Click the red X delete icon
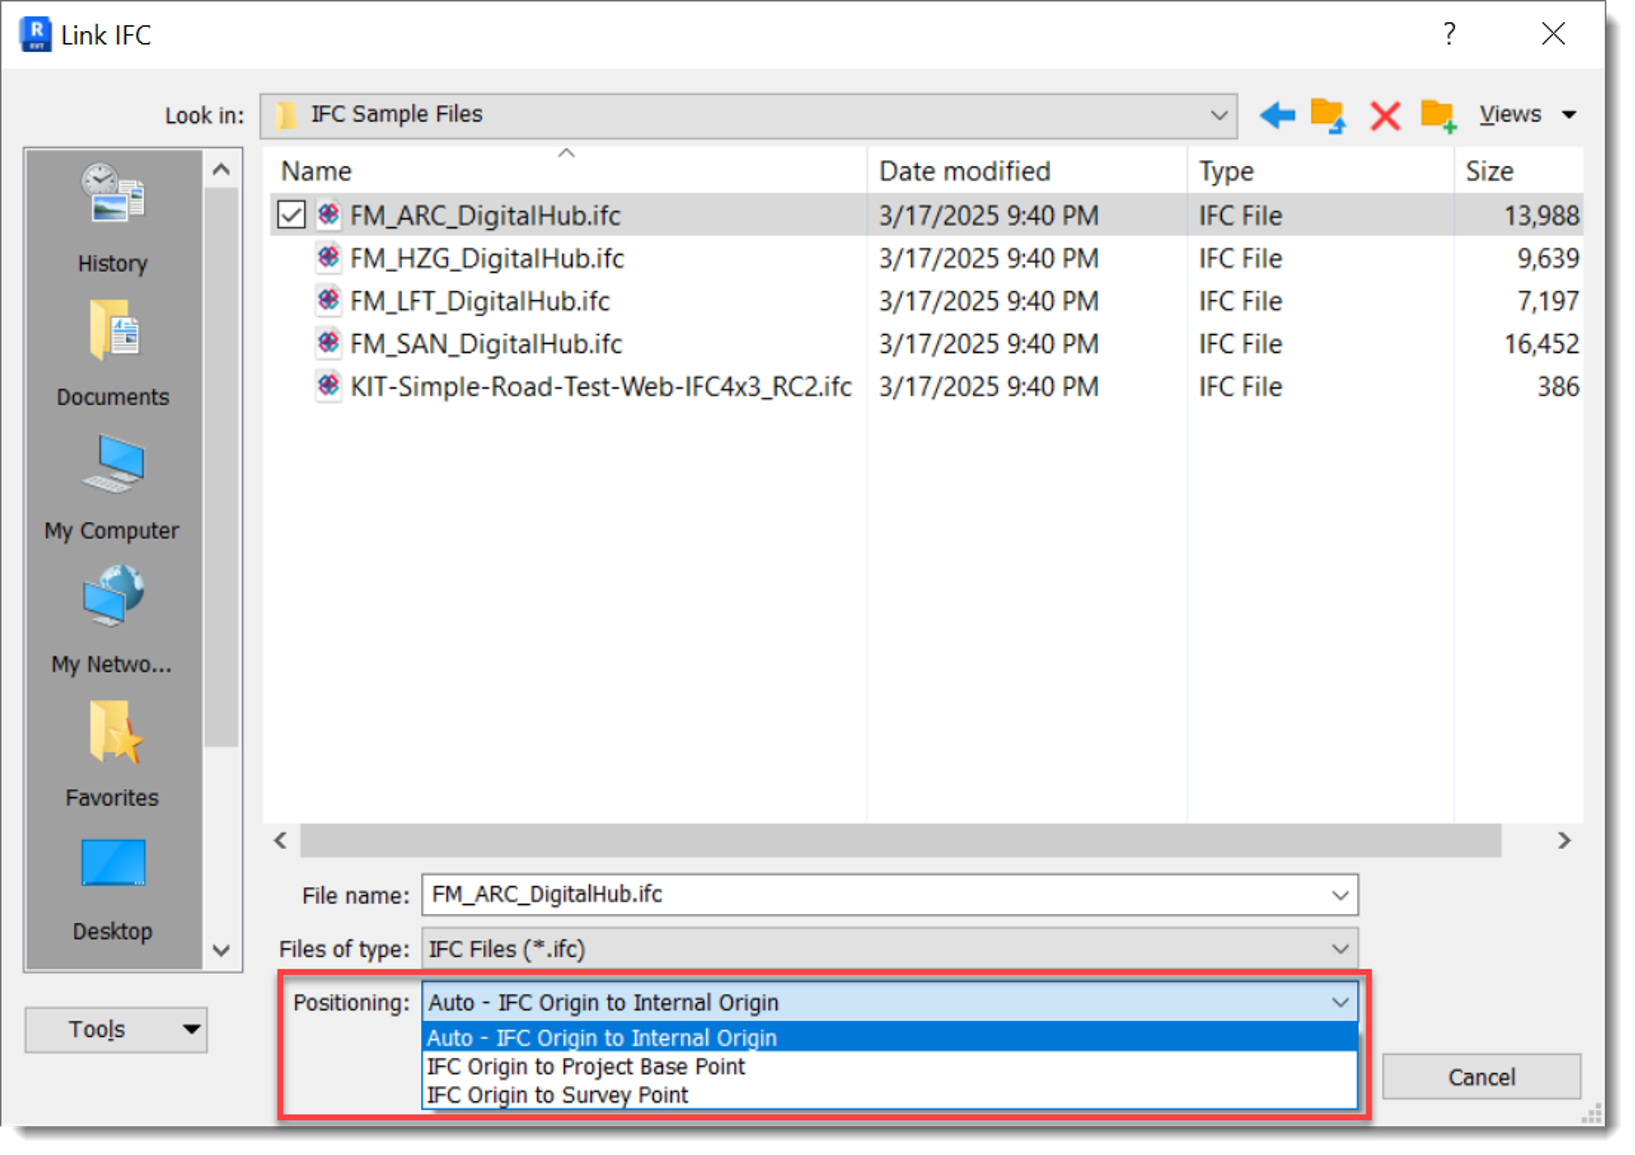Screen dimensions: 1635x1155 point(1385,116)
